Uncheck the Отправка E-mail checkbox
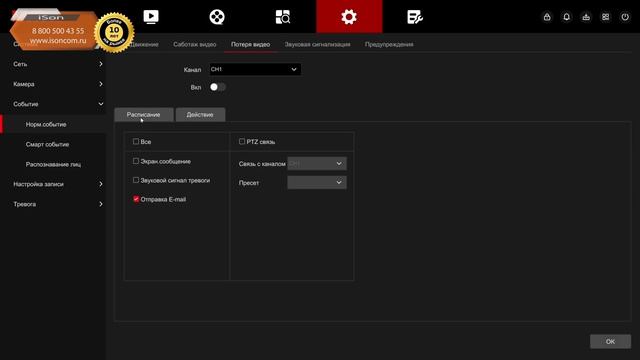This screenshot has width=640, height=360. pos(136,199)
